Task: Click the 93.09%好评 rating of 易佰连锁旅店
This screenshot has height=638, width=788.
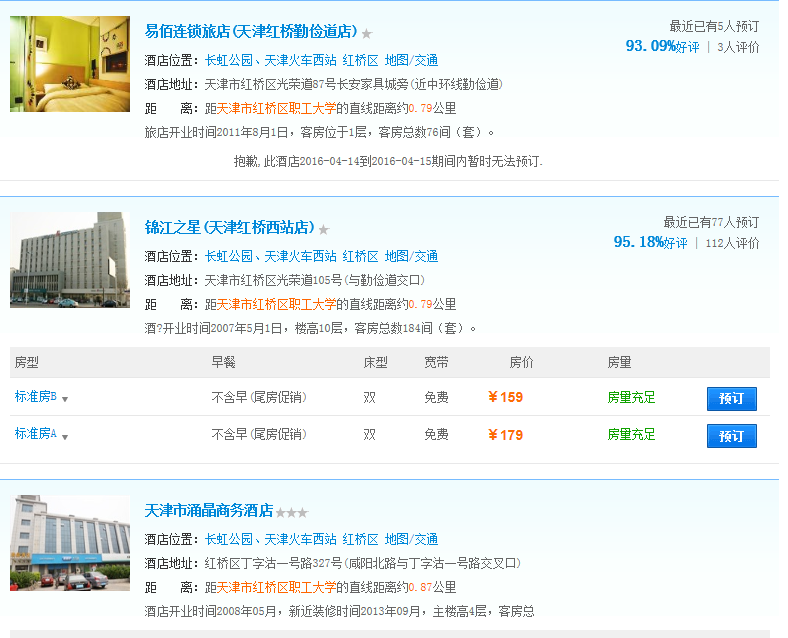Action: 662,46
